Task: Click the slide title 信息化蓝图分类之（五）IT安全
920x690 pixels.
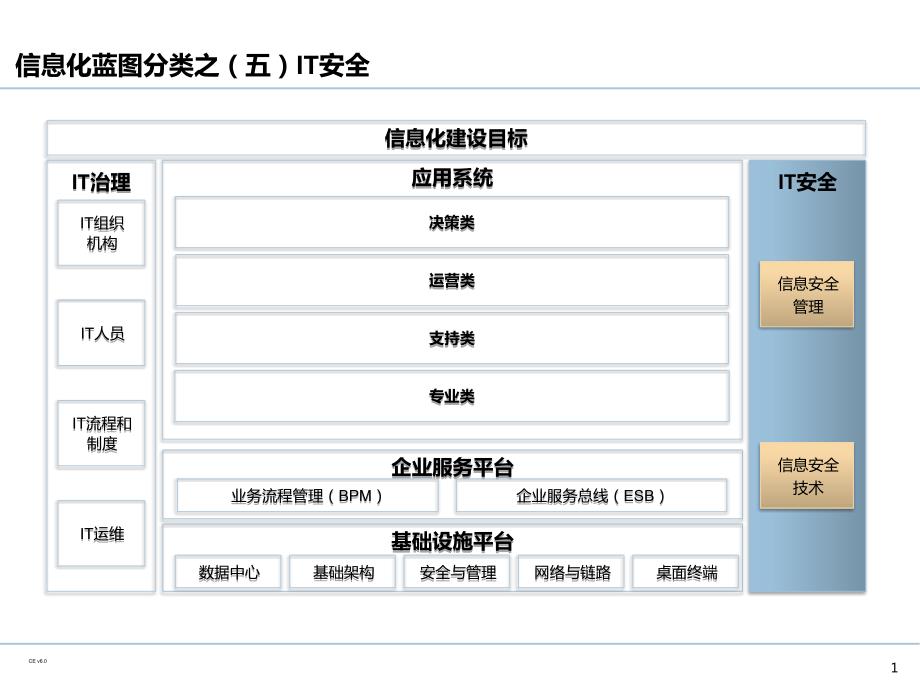Action: [192, 65]
